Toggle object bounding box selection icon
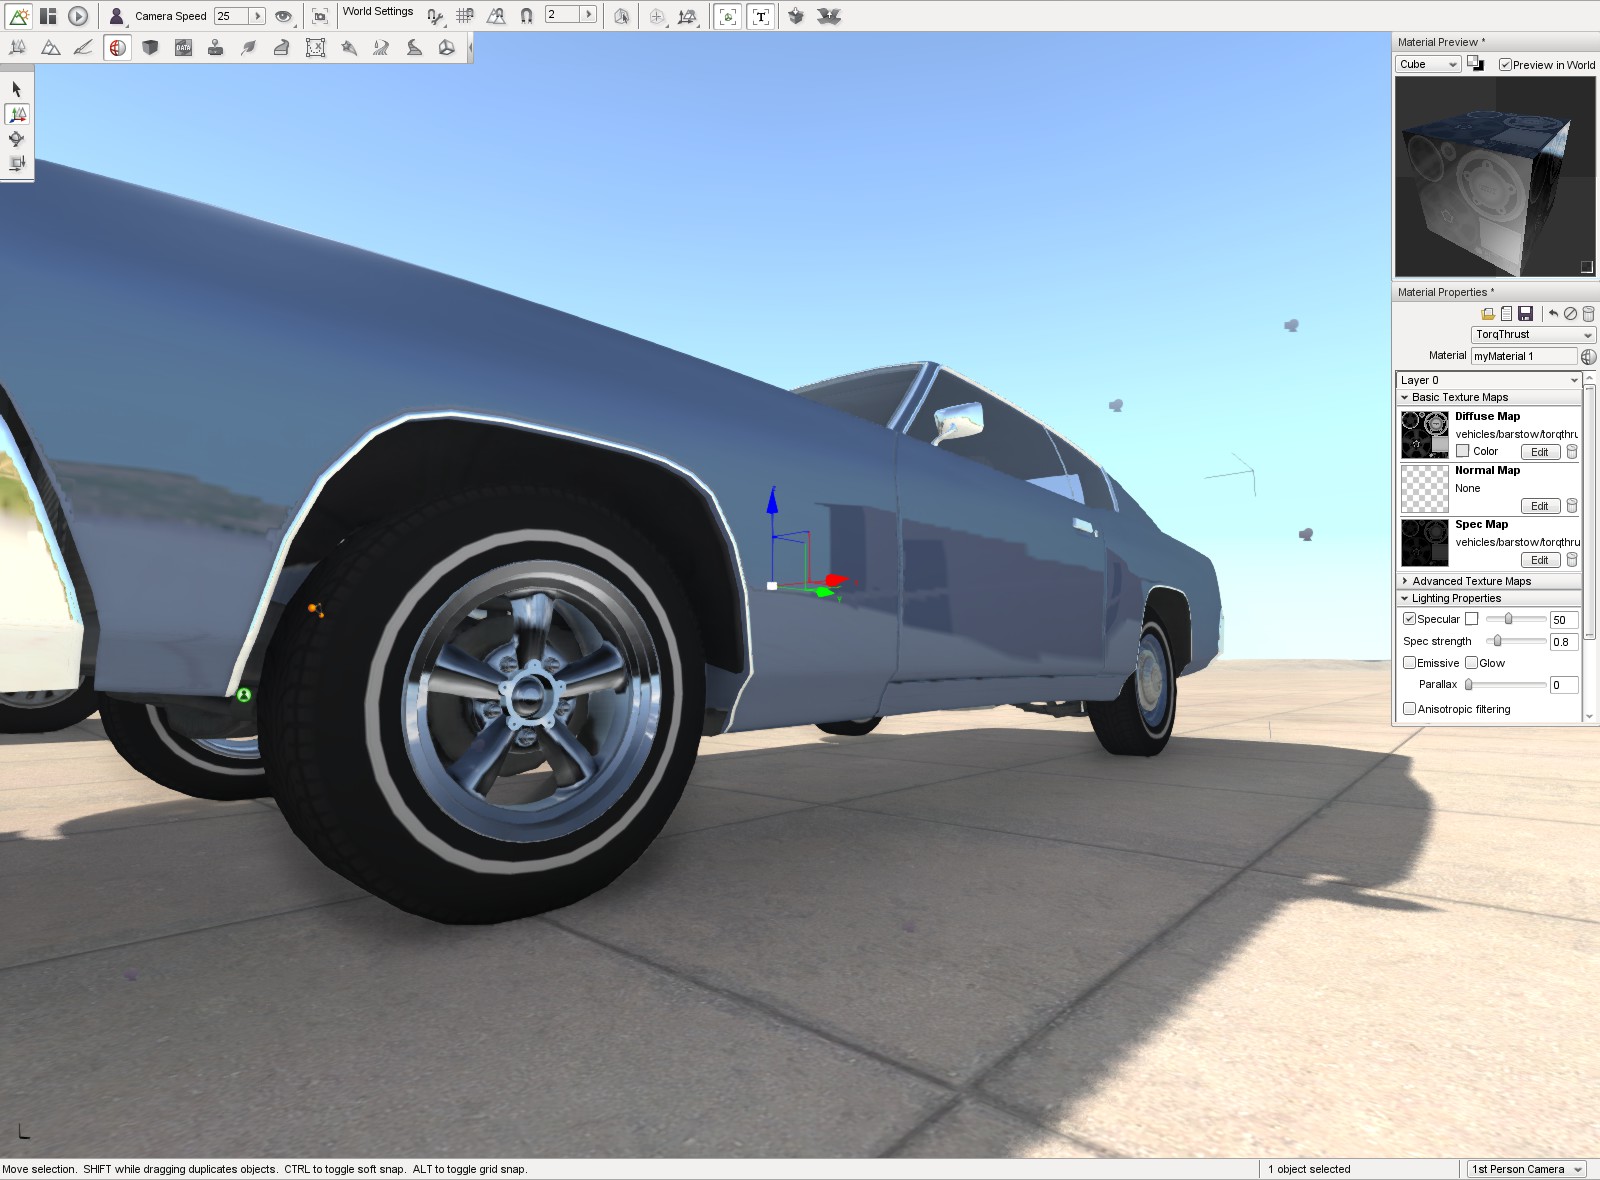The width and height of the screenshot is (1600, 1180). [622, 16]
